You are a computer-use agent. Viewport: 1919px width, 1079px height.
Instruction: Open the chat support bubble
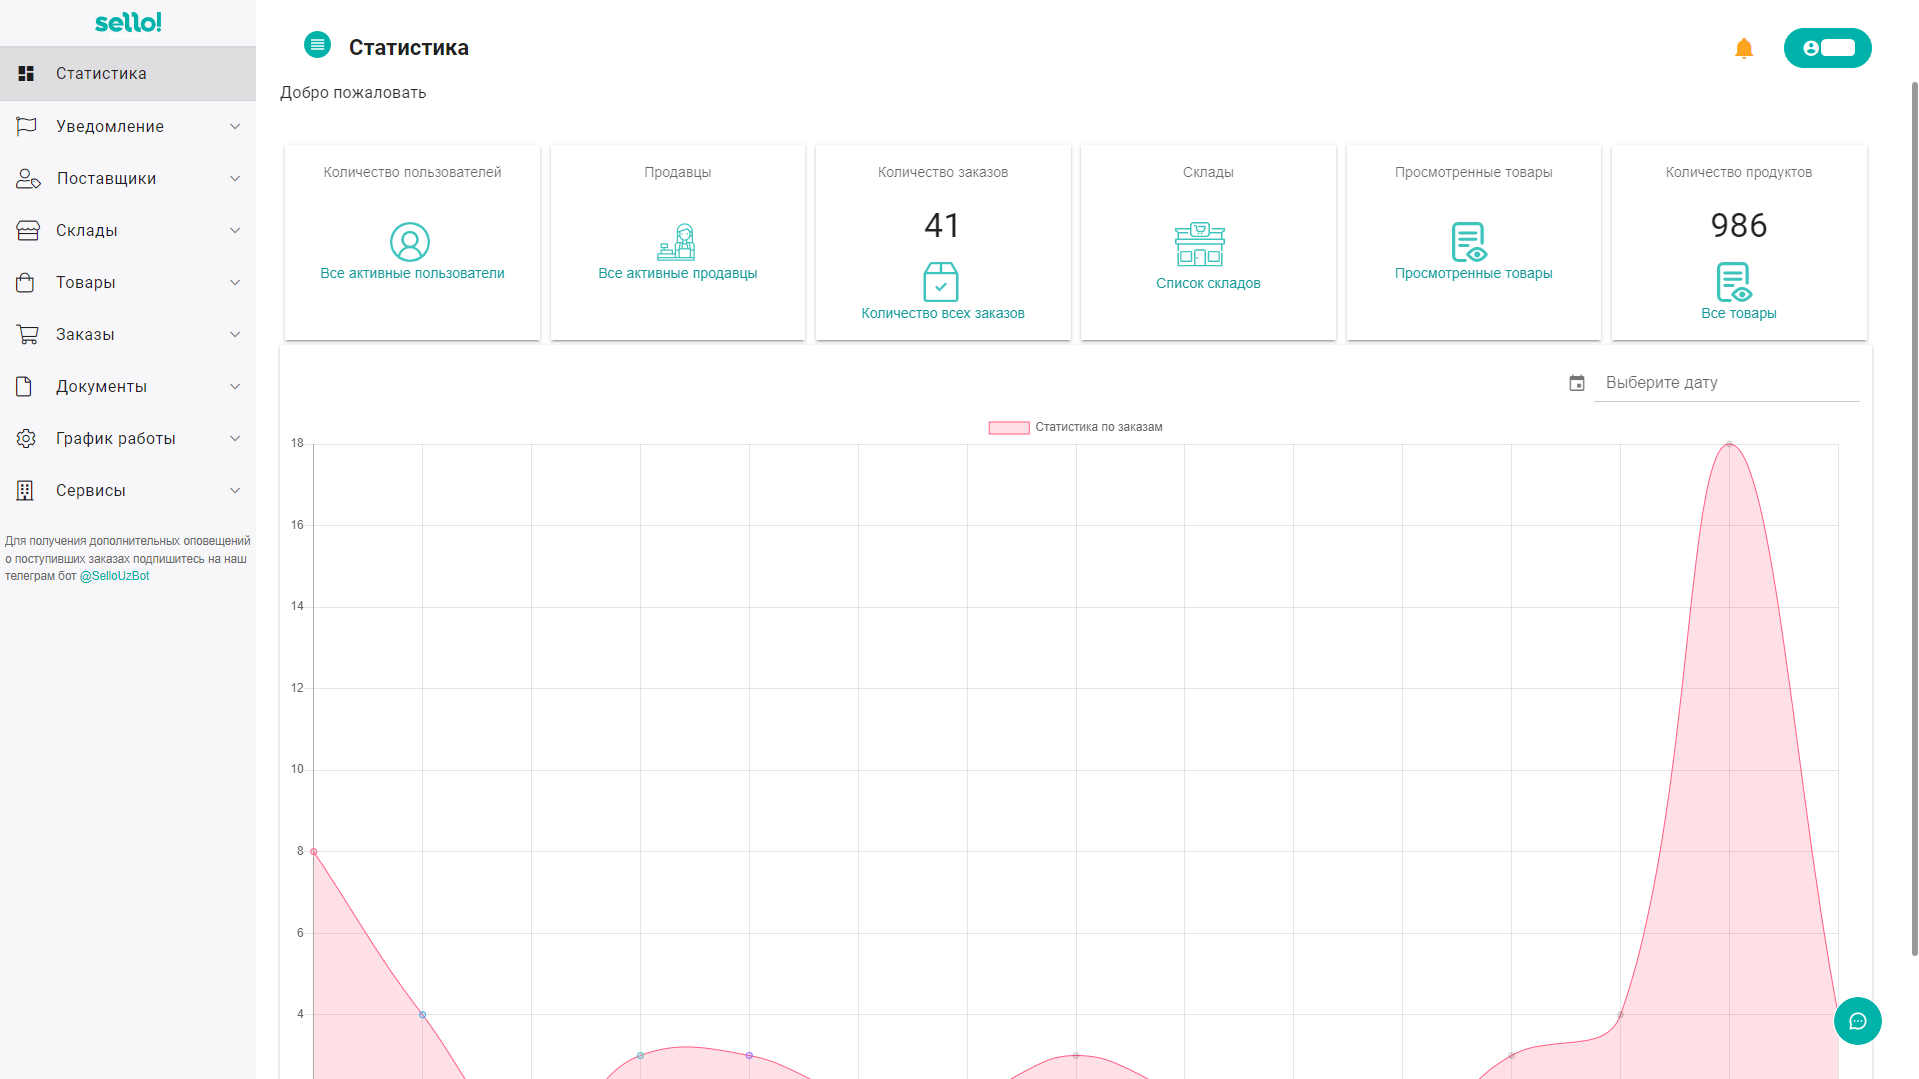[x=1858, y=1021]
